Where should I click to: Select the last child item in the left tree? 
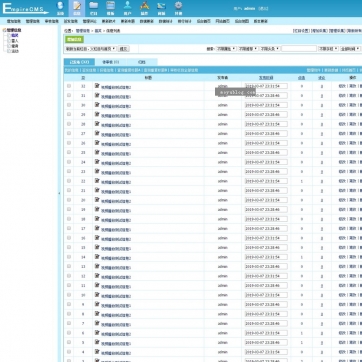[x=15, y=51]
